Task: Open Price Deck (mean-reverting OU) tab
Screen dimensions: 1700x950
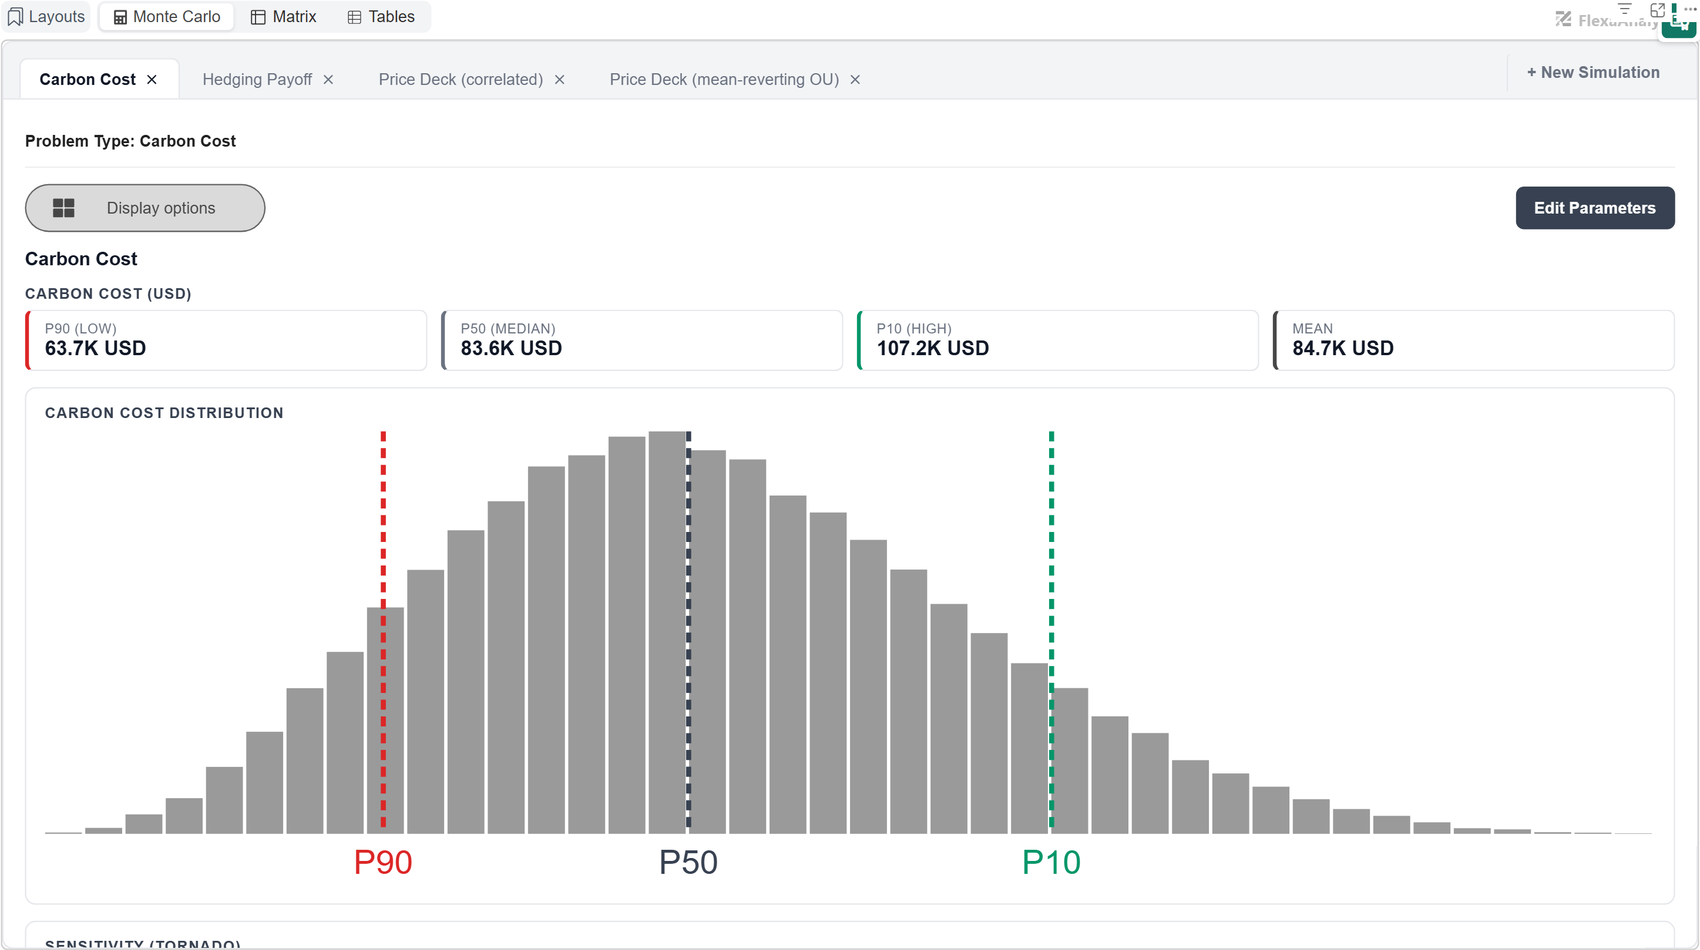Action: click(724, 80)
